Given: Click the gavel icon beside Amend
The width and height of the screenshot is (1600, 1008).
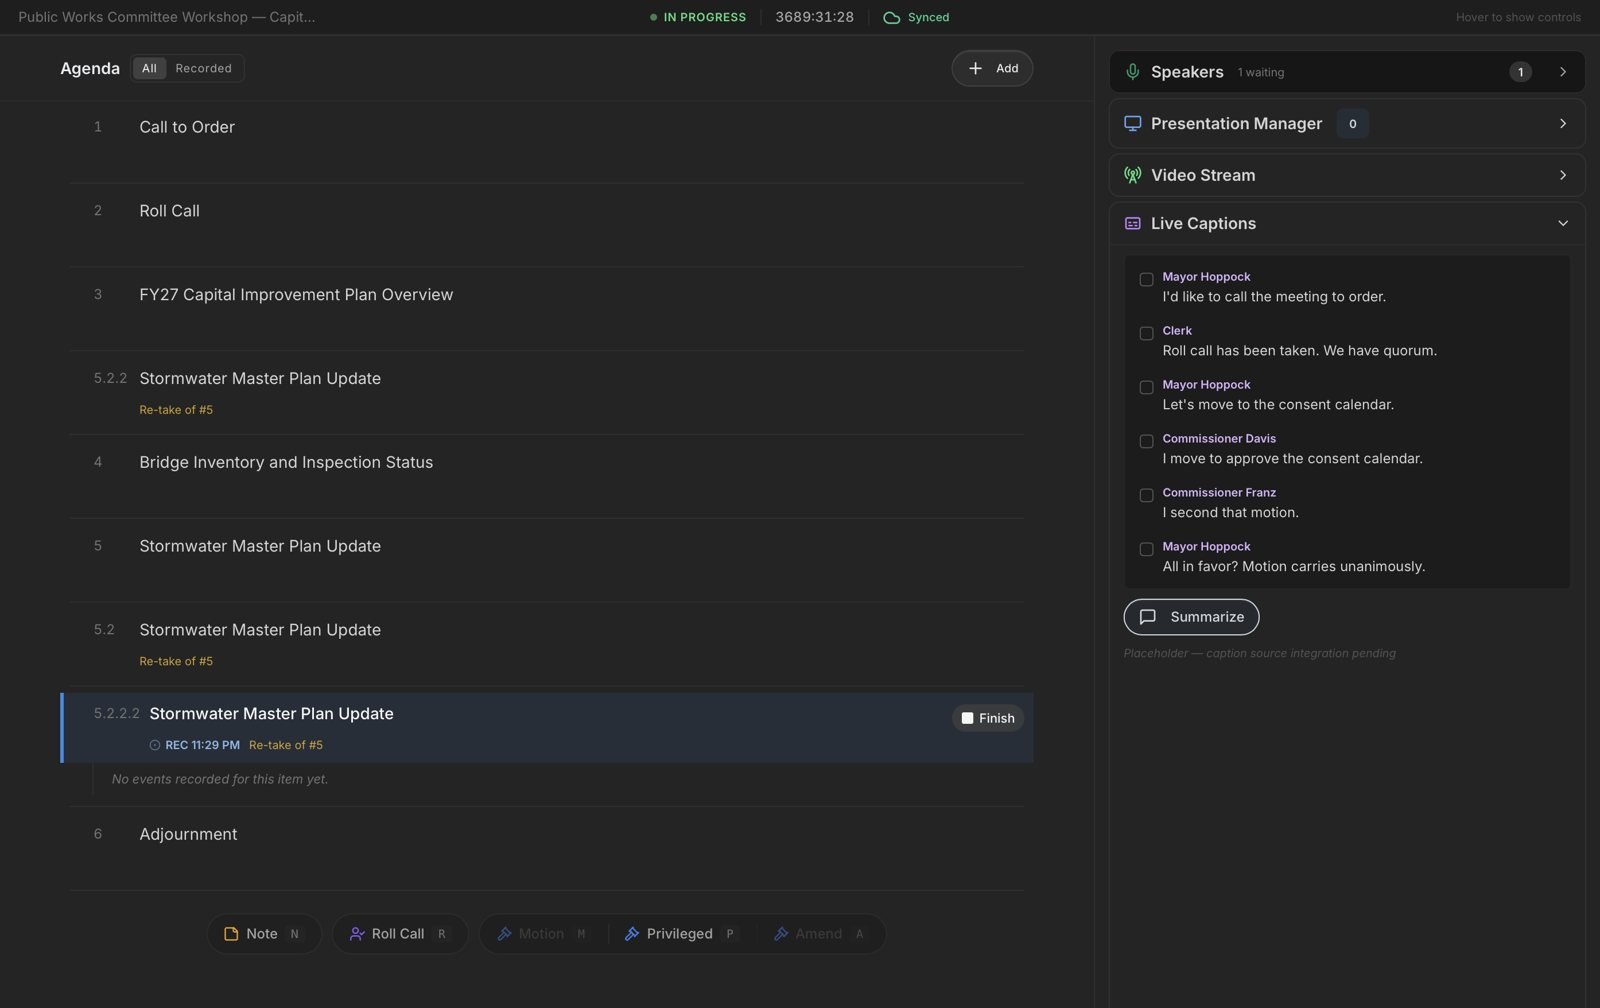Looking at the screenshot, I should [781, 934].
